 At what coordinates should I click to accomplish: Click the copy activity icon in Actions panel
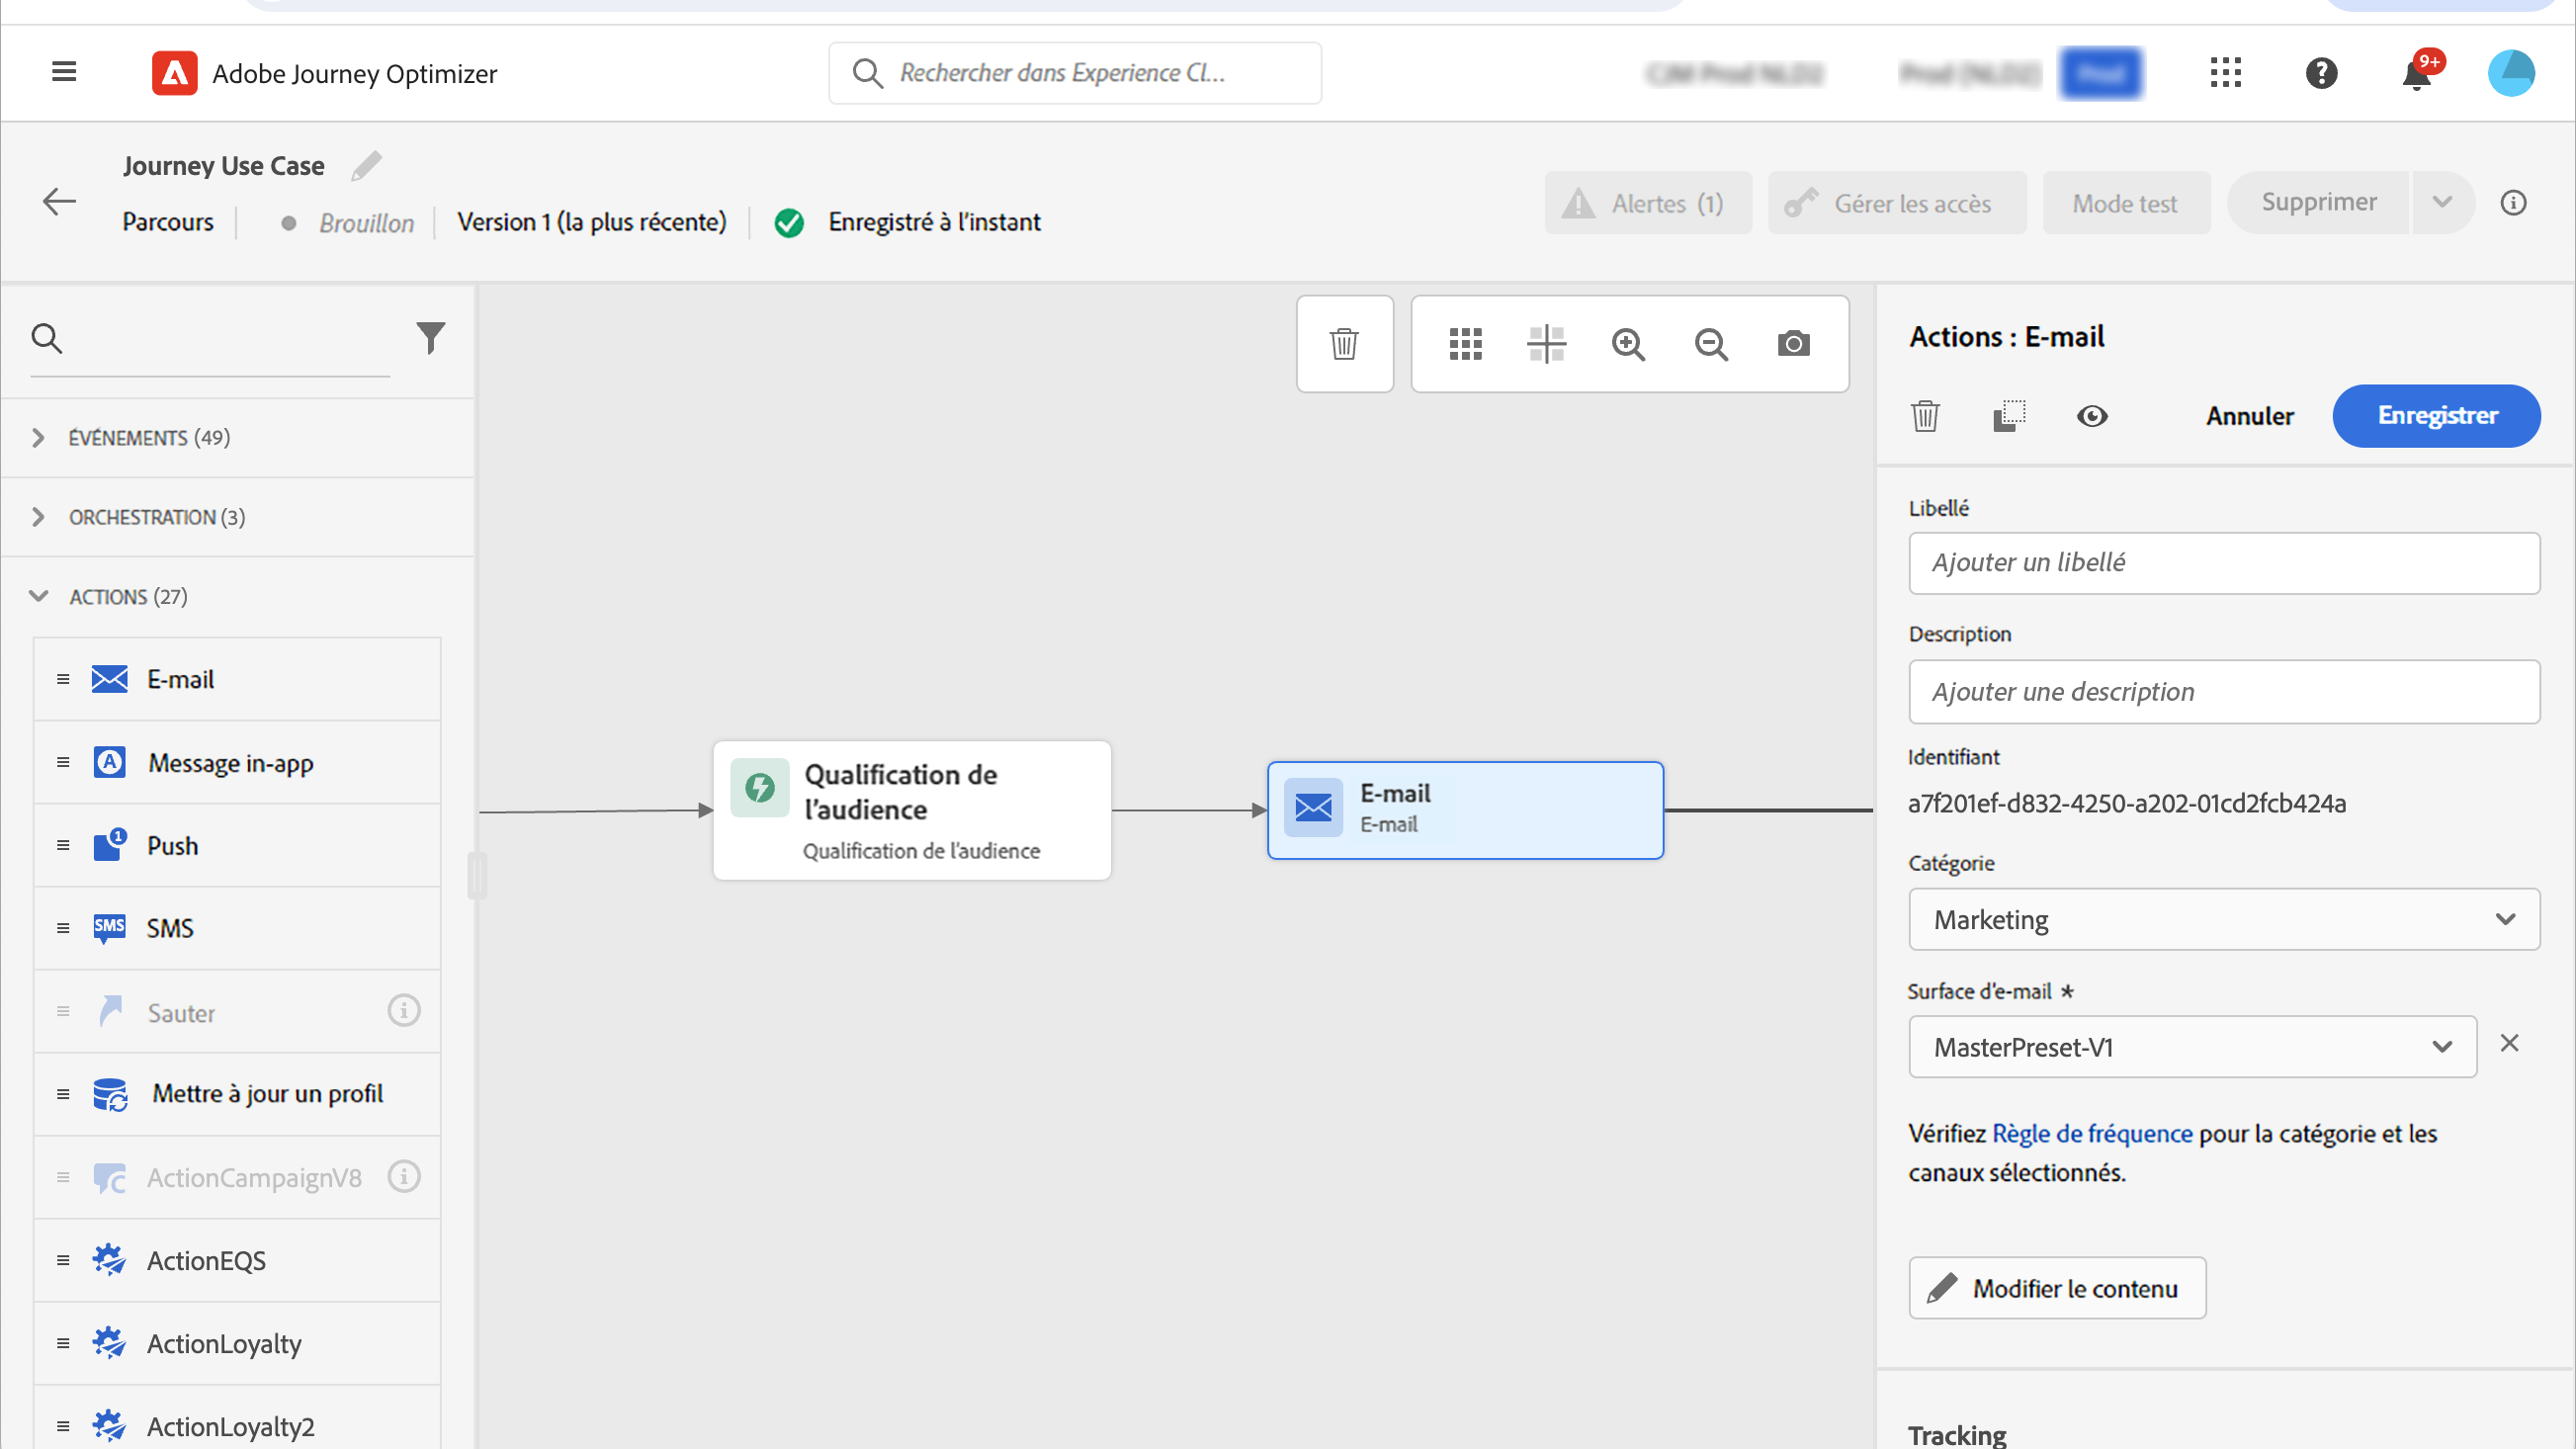click(x=2008, y=416)
